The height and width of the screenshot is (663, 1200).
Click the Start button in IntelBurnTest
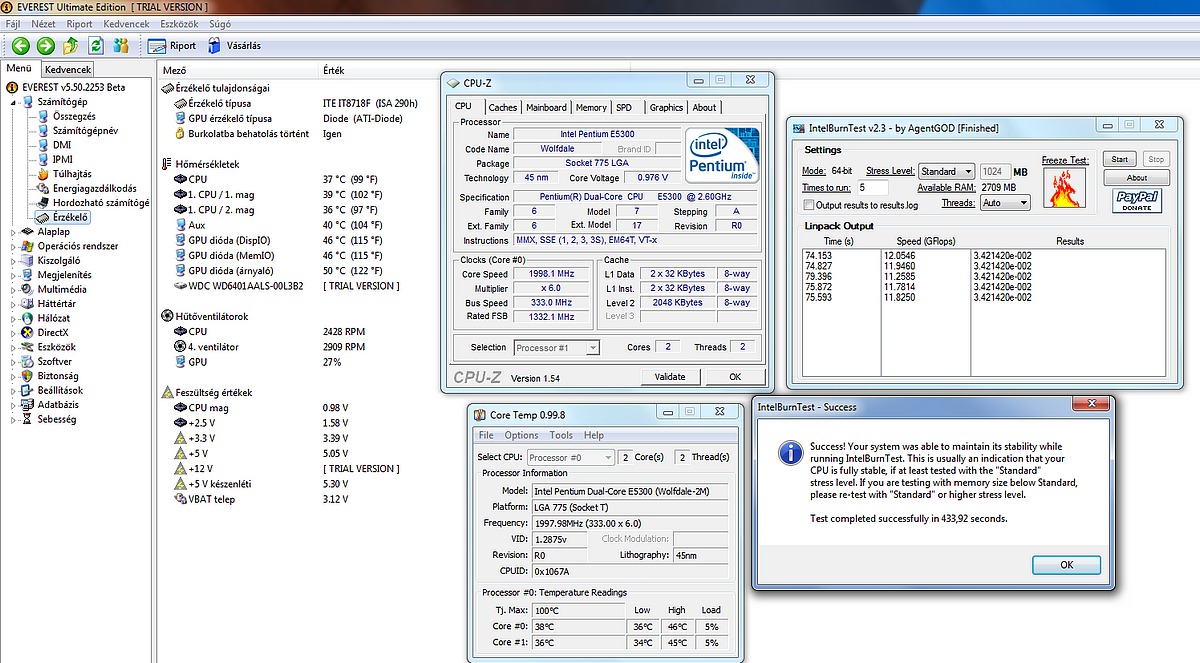point(1120,159)
